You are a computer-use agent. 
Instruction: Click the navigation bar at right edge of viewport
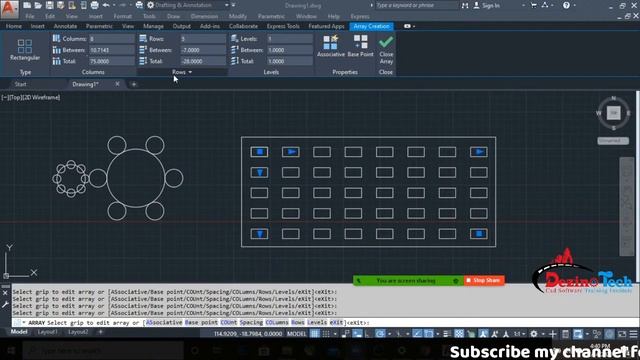click(627, 207)
